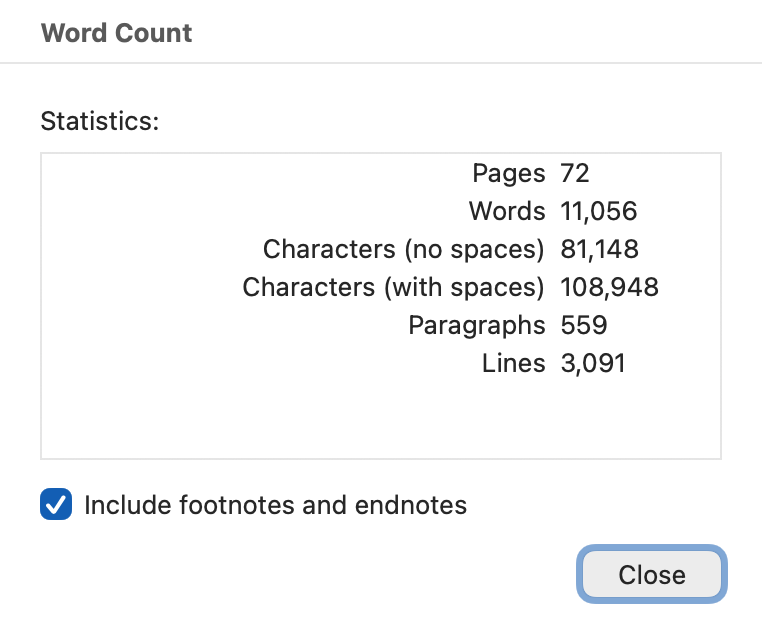The height and width of the screenshot is (636, 762).
Task: Click the value 108,948
Action: click(609, 287)
